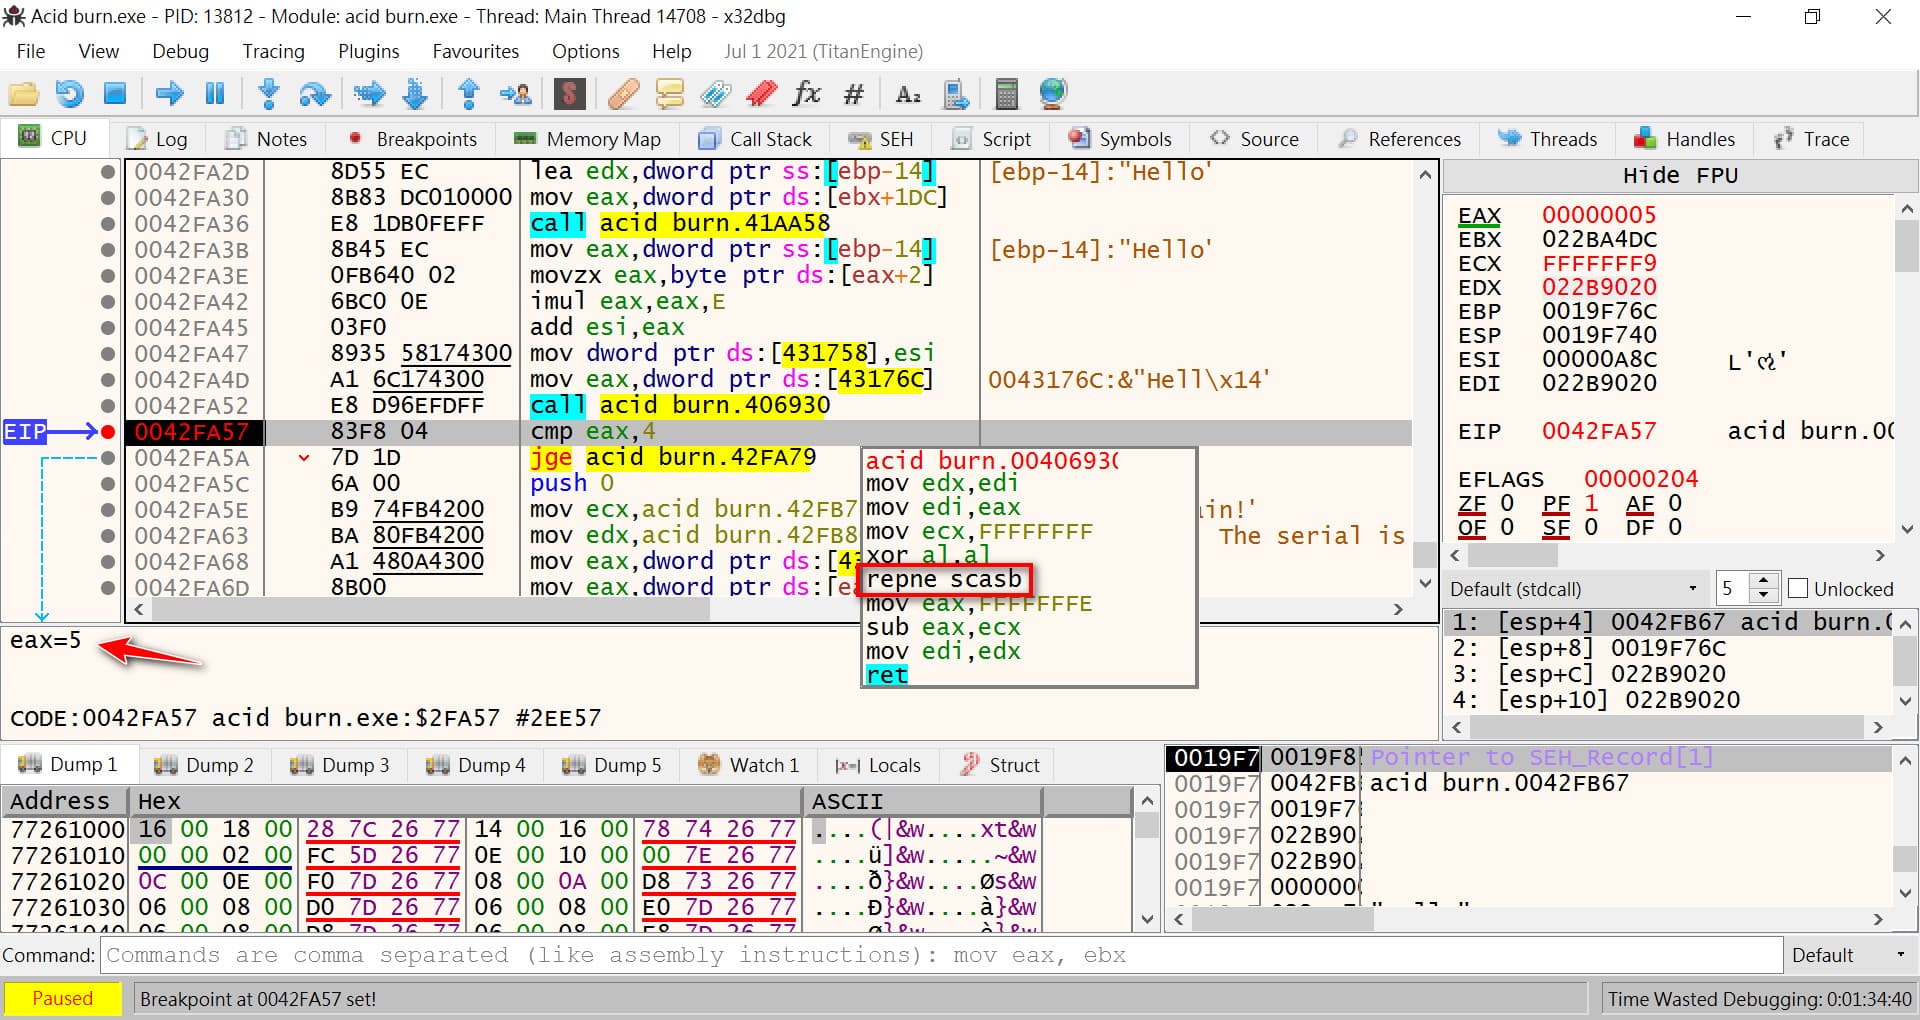Click the disassembly horizontal scrollbar
Viewport: 1920px width, 1020px height.
click(430, 609)
